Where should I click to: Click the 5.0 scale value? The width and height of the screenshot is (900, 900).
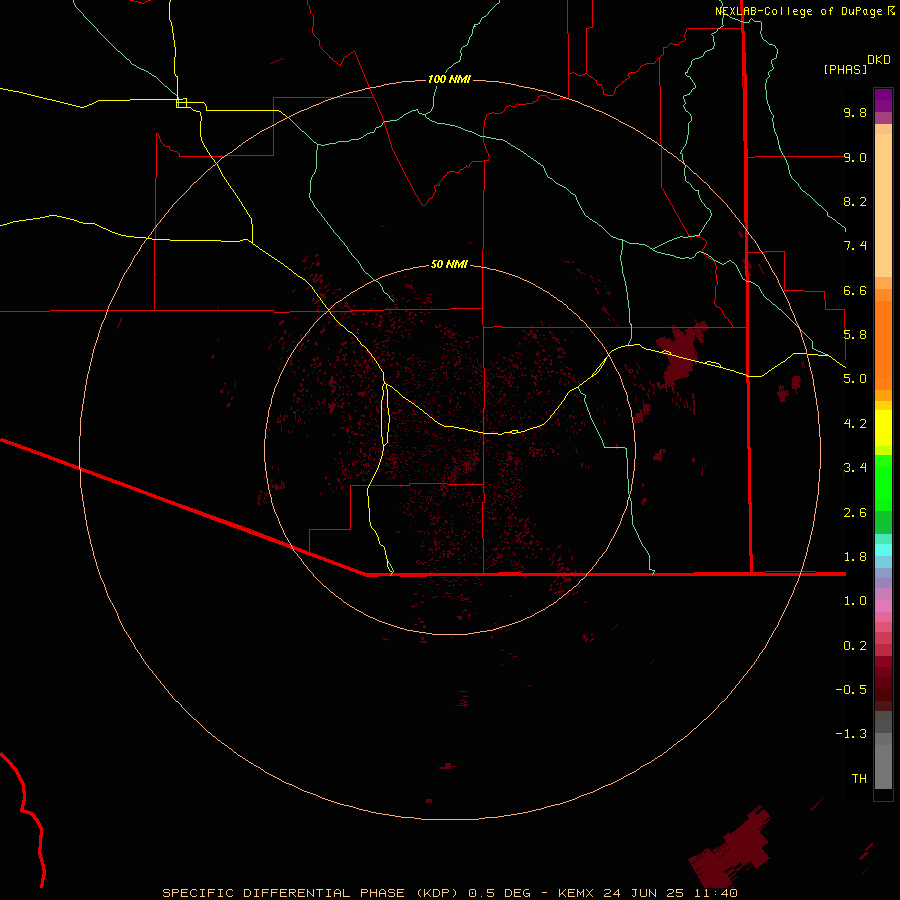coord(855,379)
